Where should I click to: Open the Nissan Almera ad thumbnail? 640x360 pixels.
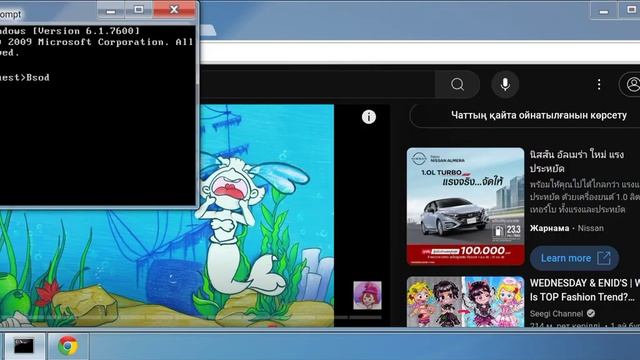point(465,207)
